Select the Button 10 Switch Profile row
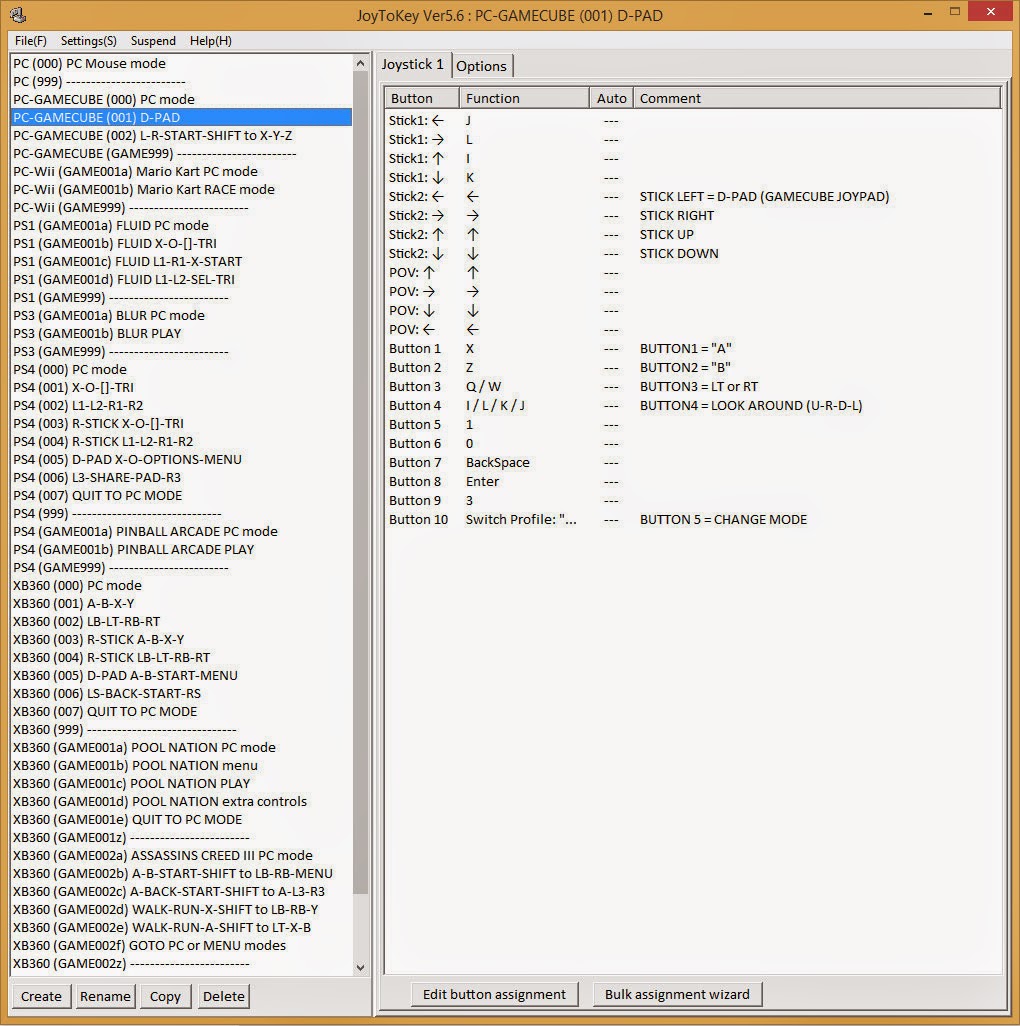 (x=694, y=520)
